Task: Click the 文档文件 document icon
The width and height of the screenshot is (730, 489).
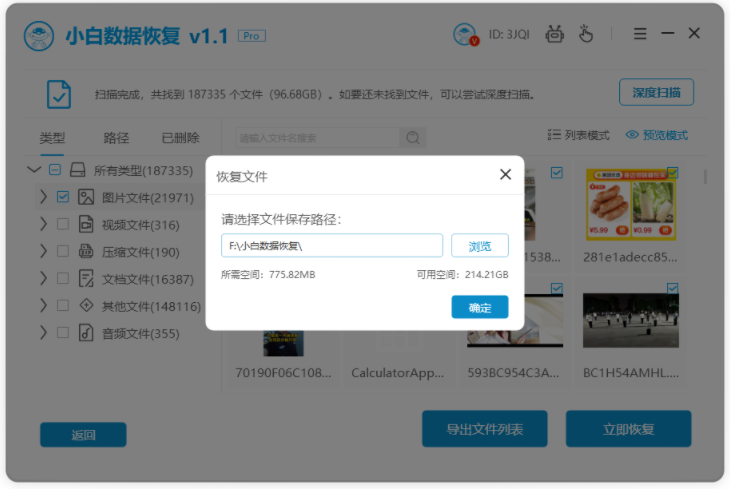Action: coord(86,278)
